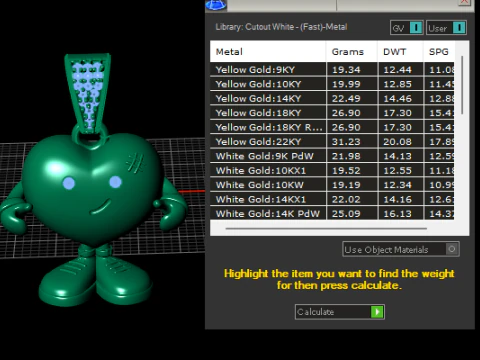Toggle Use Object Materials option
Viewport: 480px width, 360px height.
coord(401,249)
